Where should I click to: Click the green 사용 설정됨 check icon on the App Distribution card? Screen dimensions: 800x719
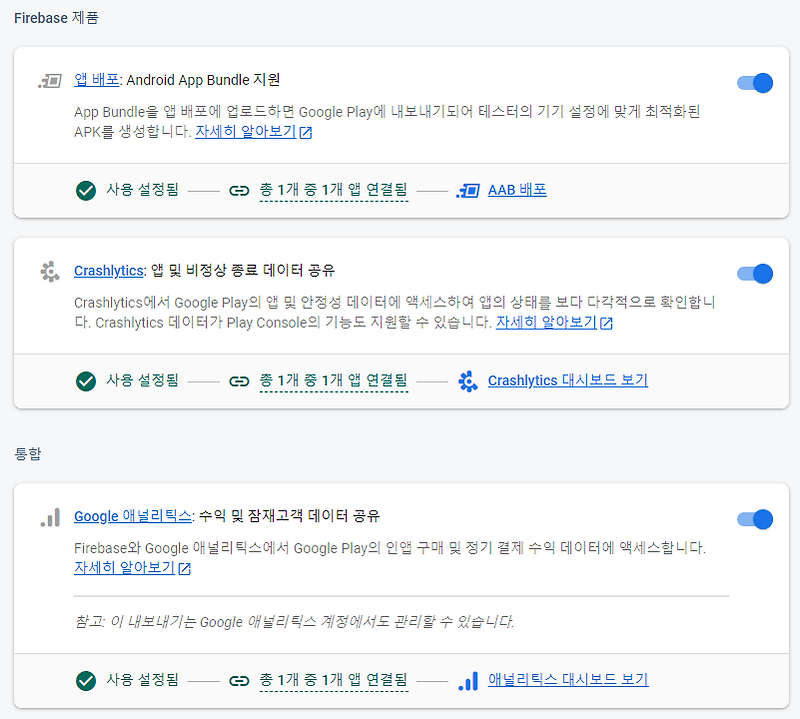[x=86, y=190]
